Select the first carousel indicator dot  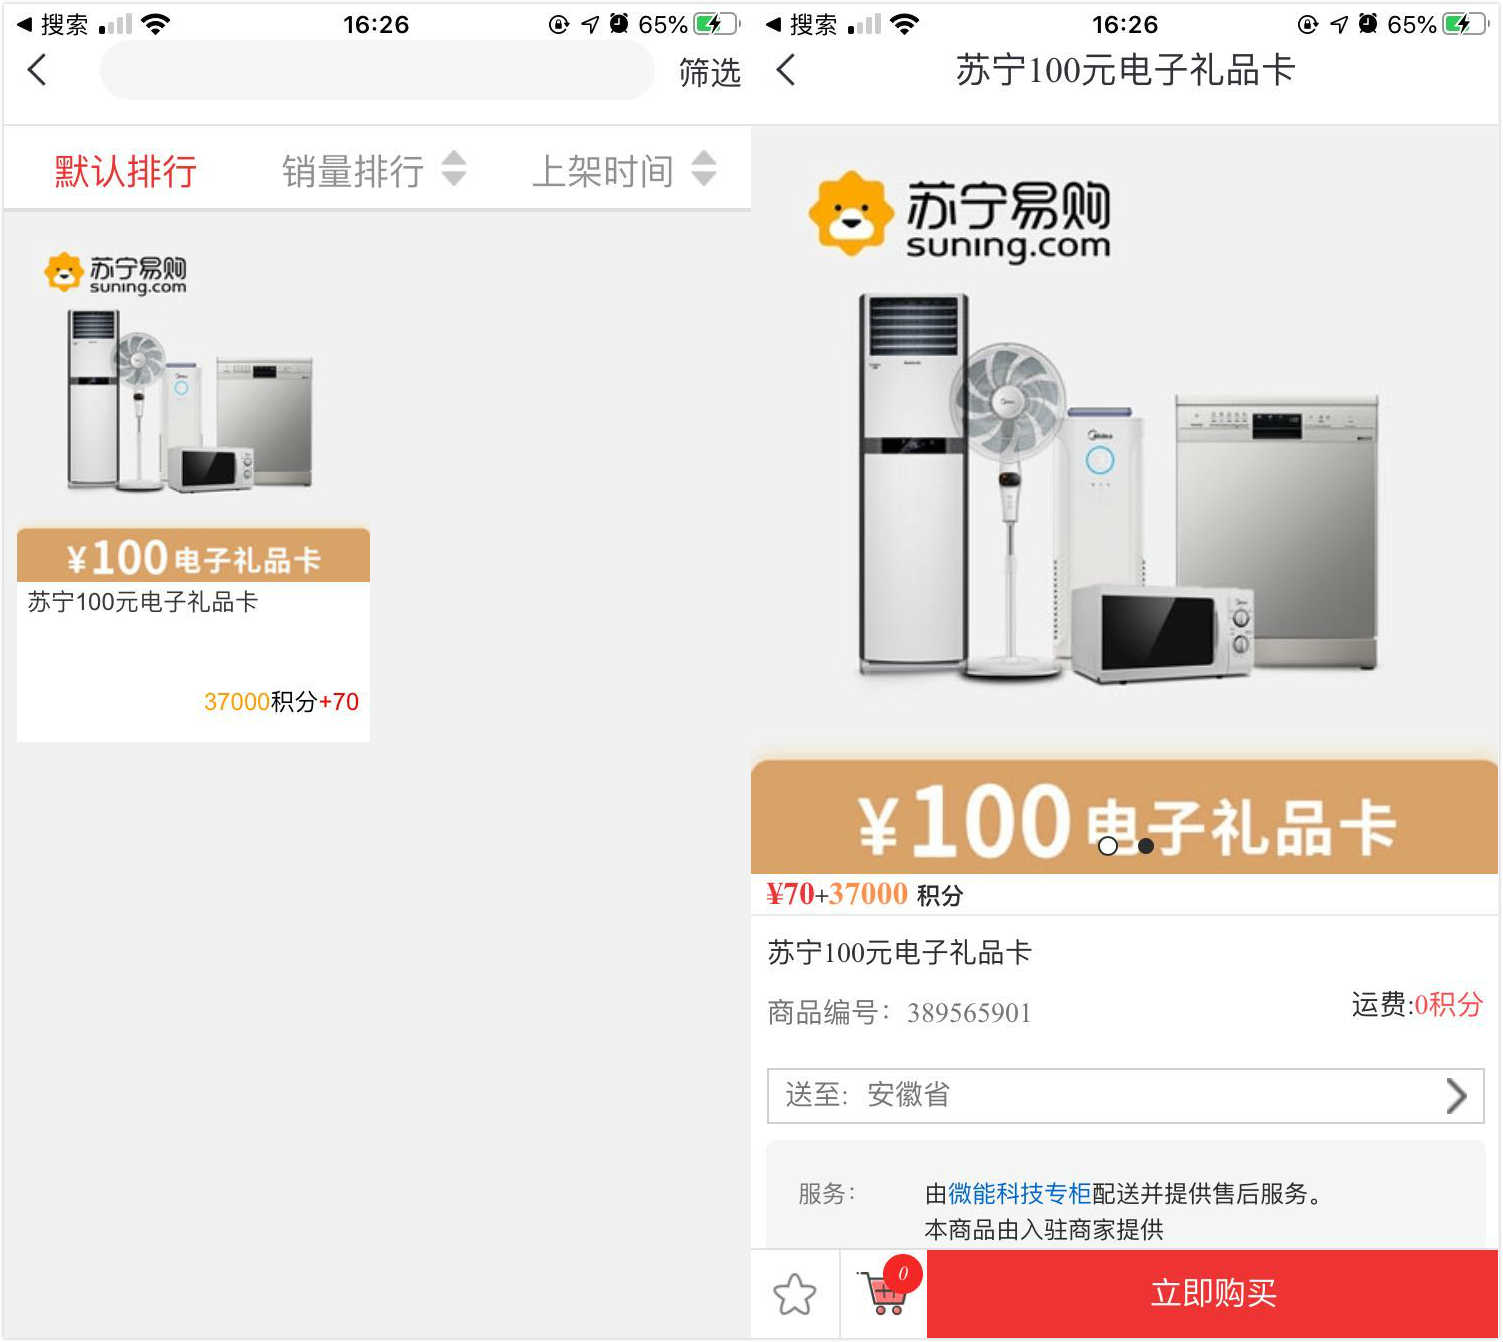tap(1108, 846)
